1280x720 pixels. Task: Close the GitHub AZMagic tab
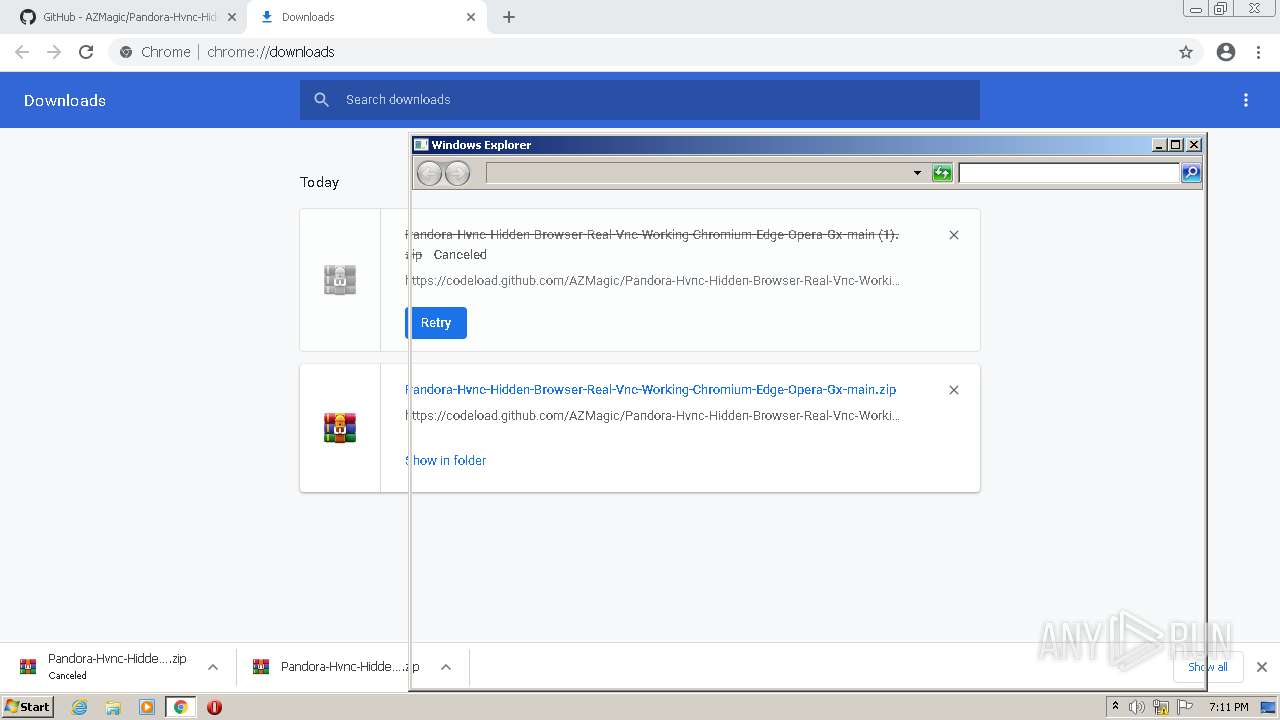point(232,17)
